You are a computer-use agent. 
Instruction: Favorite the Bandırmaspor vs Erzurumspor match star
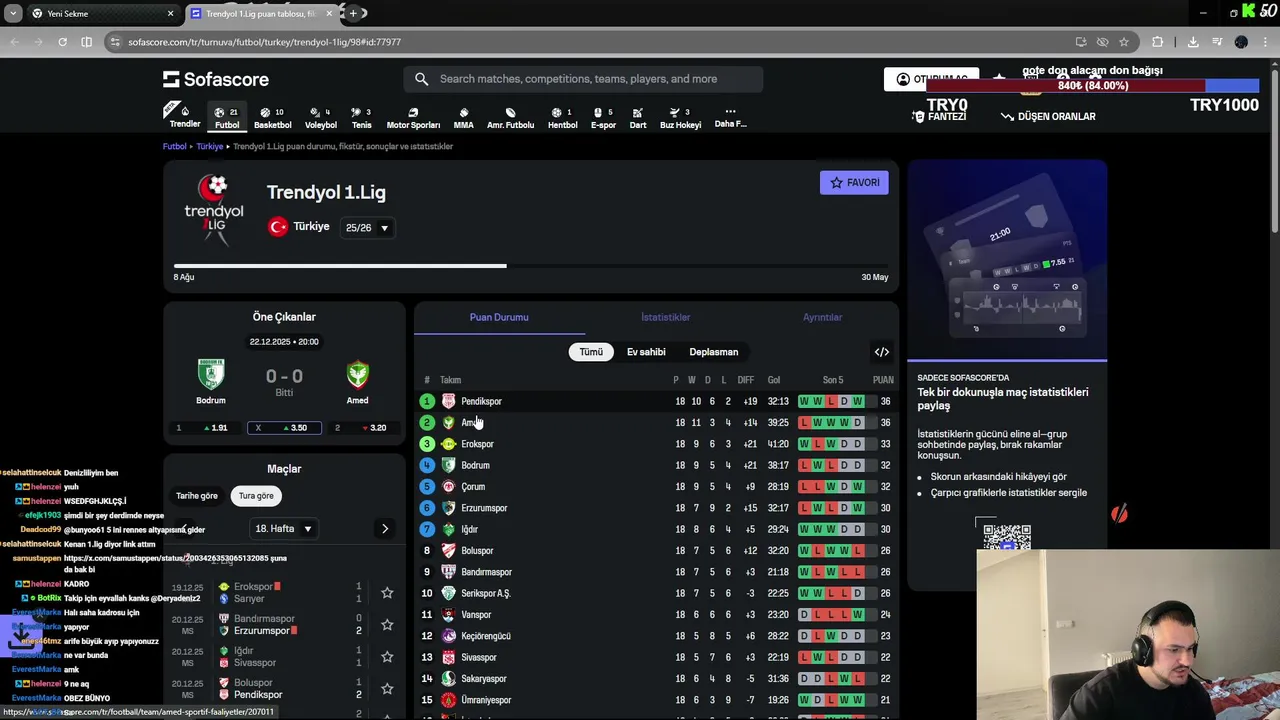click(387, 625)
